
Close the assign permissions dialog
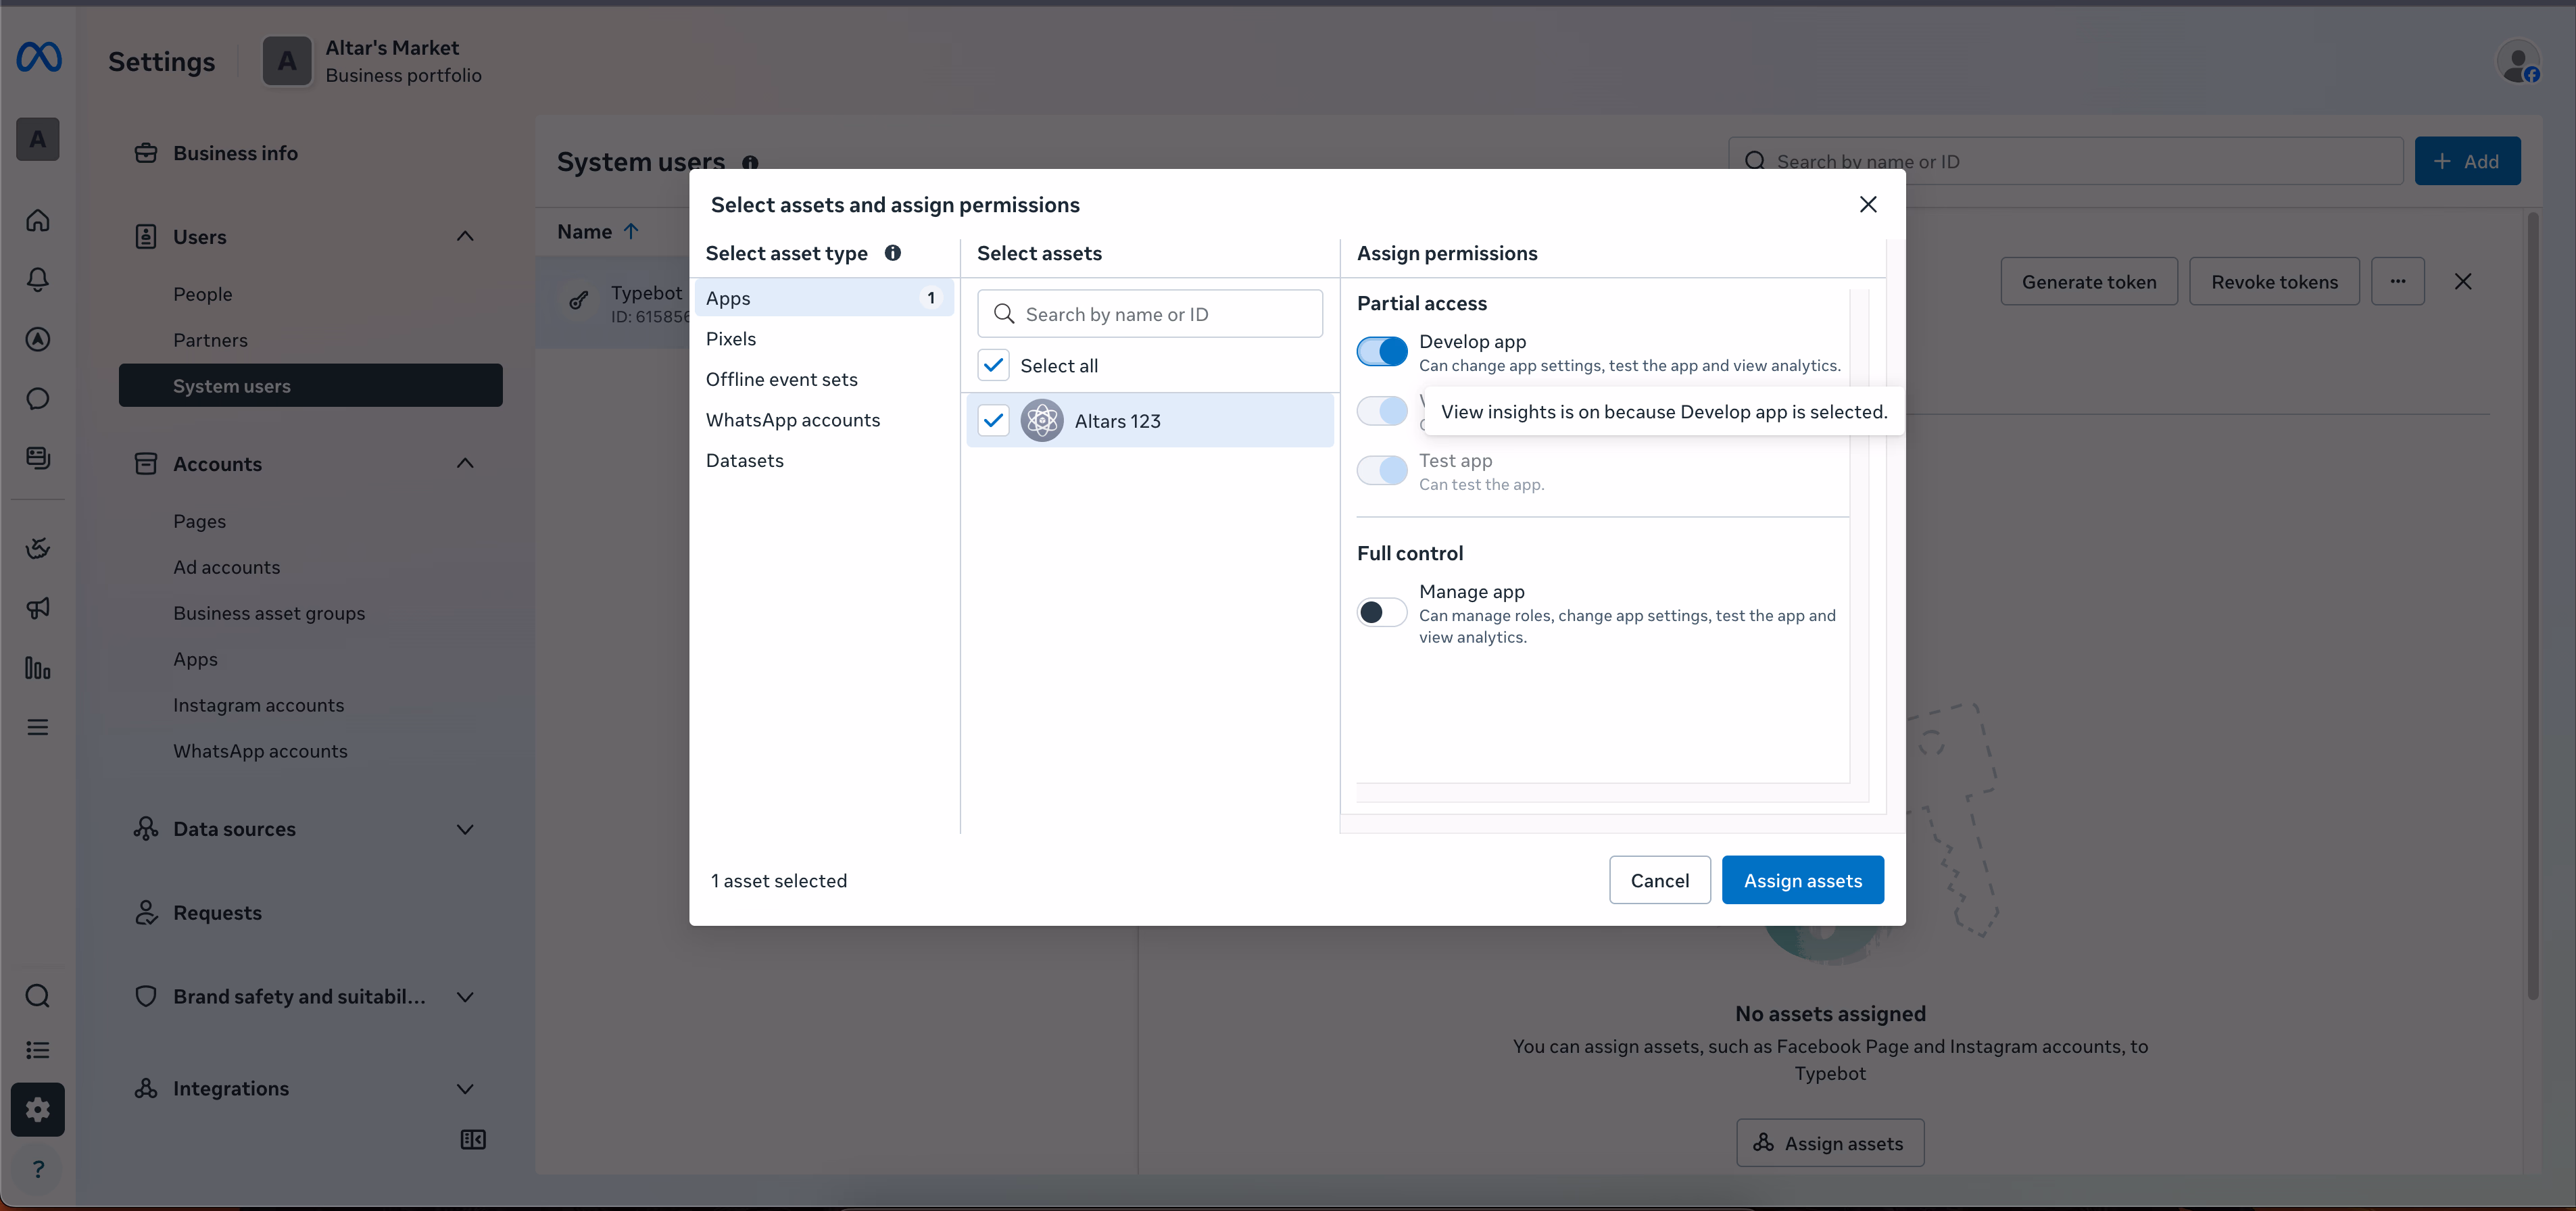(x=1867, y=205)
